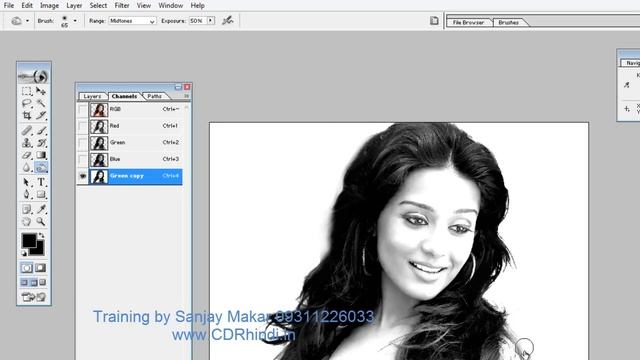Toggle visibility of the Red channel
640x360 pixels.
82,126
